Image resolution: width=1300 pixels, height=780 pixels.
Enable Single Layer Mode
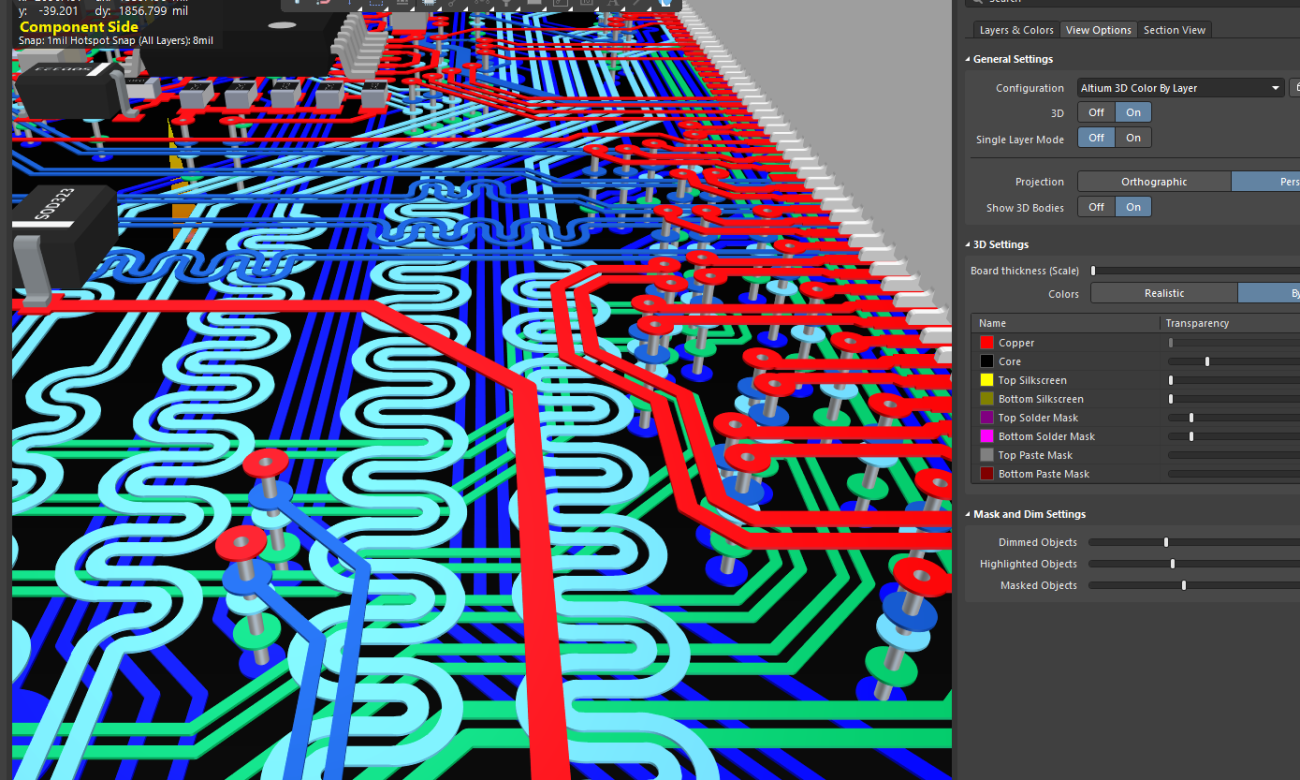1133,137
